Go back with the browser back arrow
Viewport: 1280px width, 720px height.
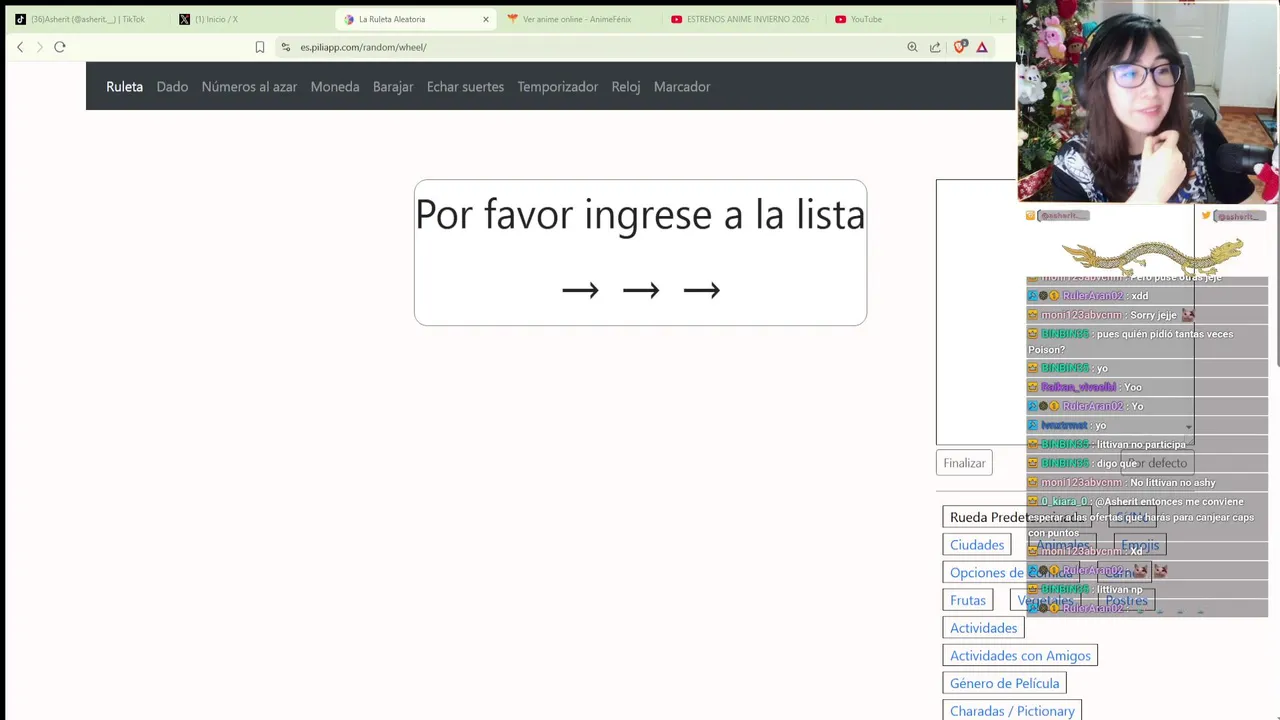pyautogui.click(x=20, y=47)
